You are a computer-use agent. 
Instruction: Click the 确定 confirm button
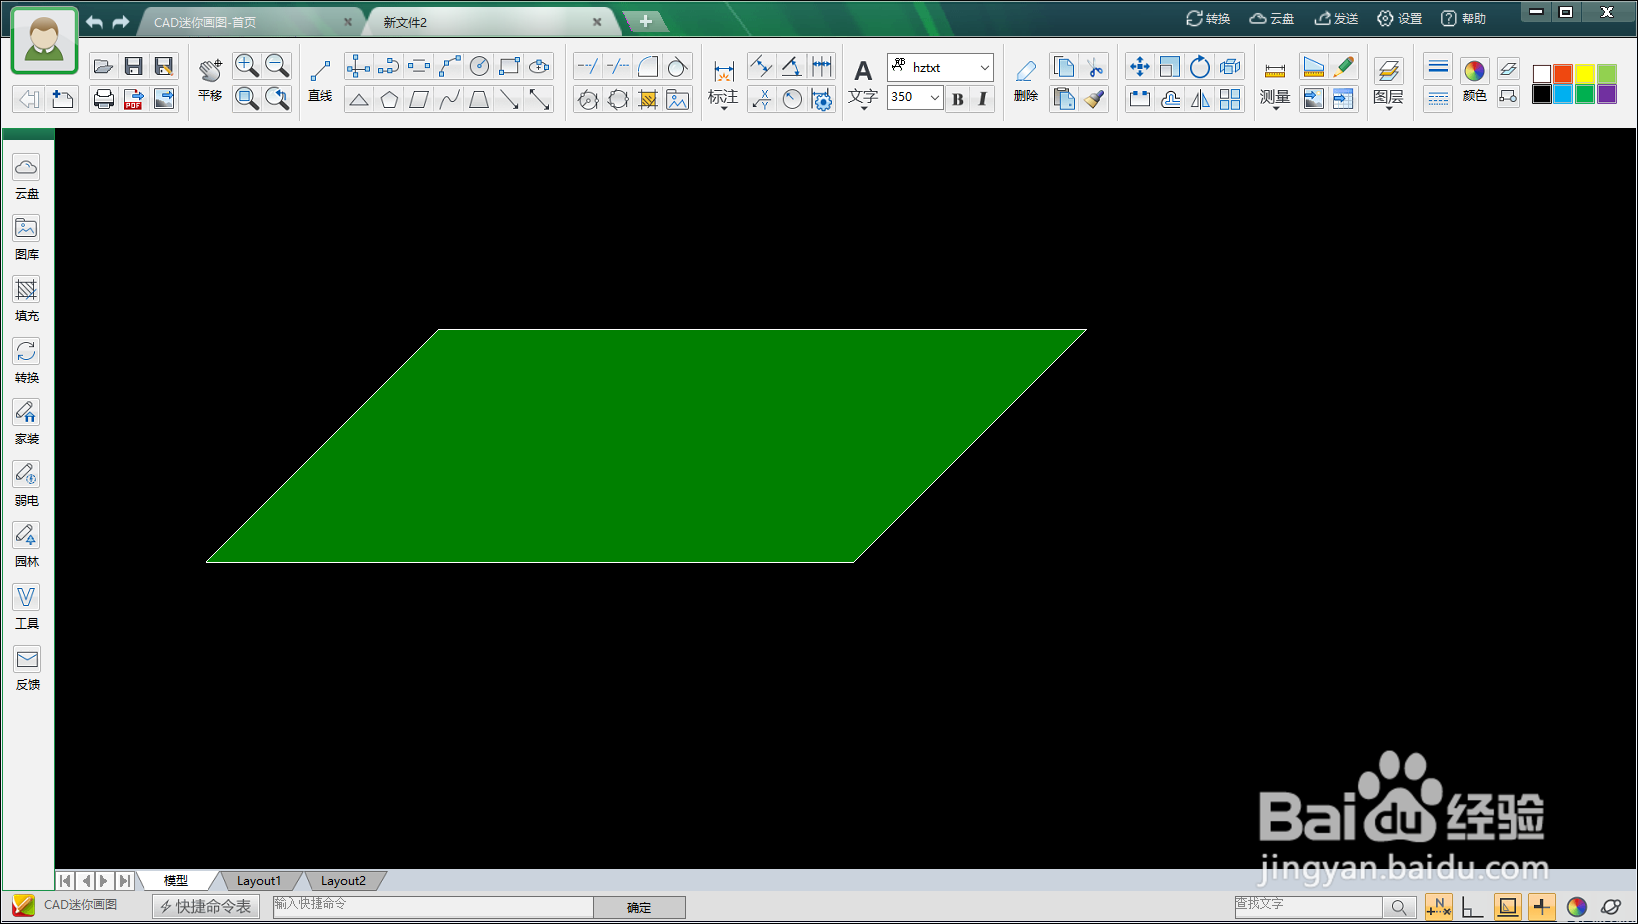point(639,907)
